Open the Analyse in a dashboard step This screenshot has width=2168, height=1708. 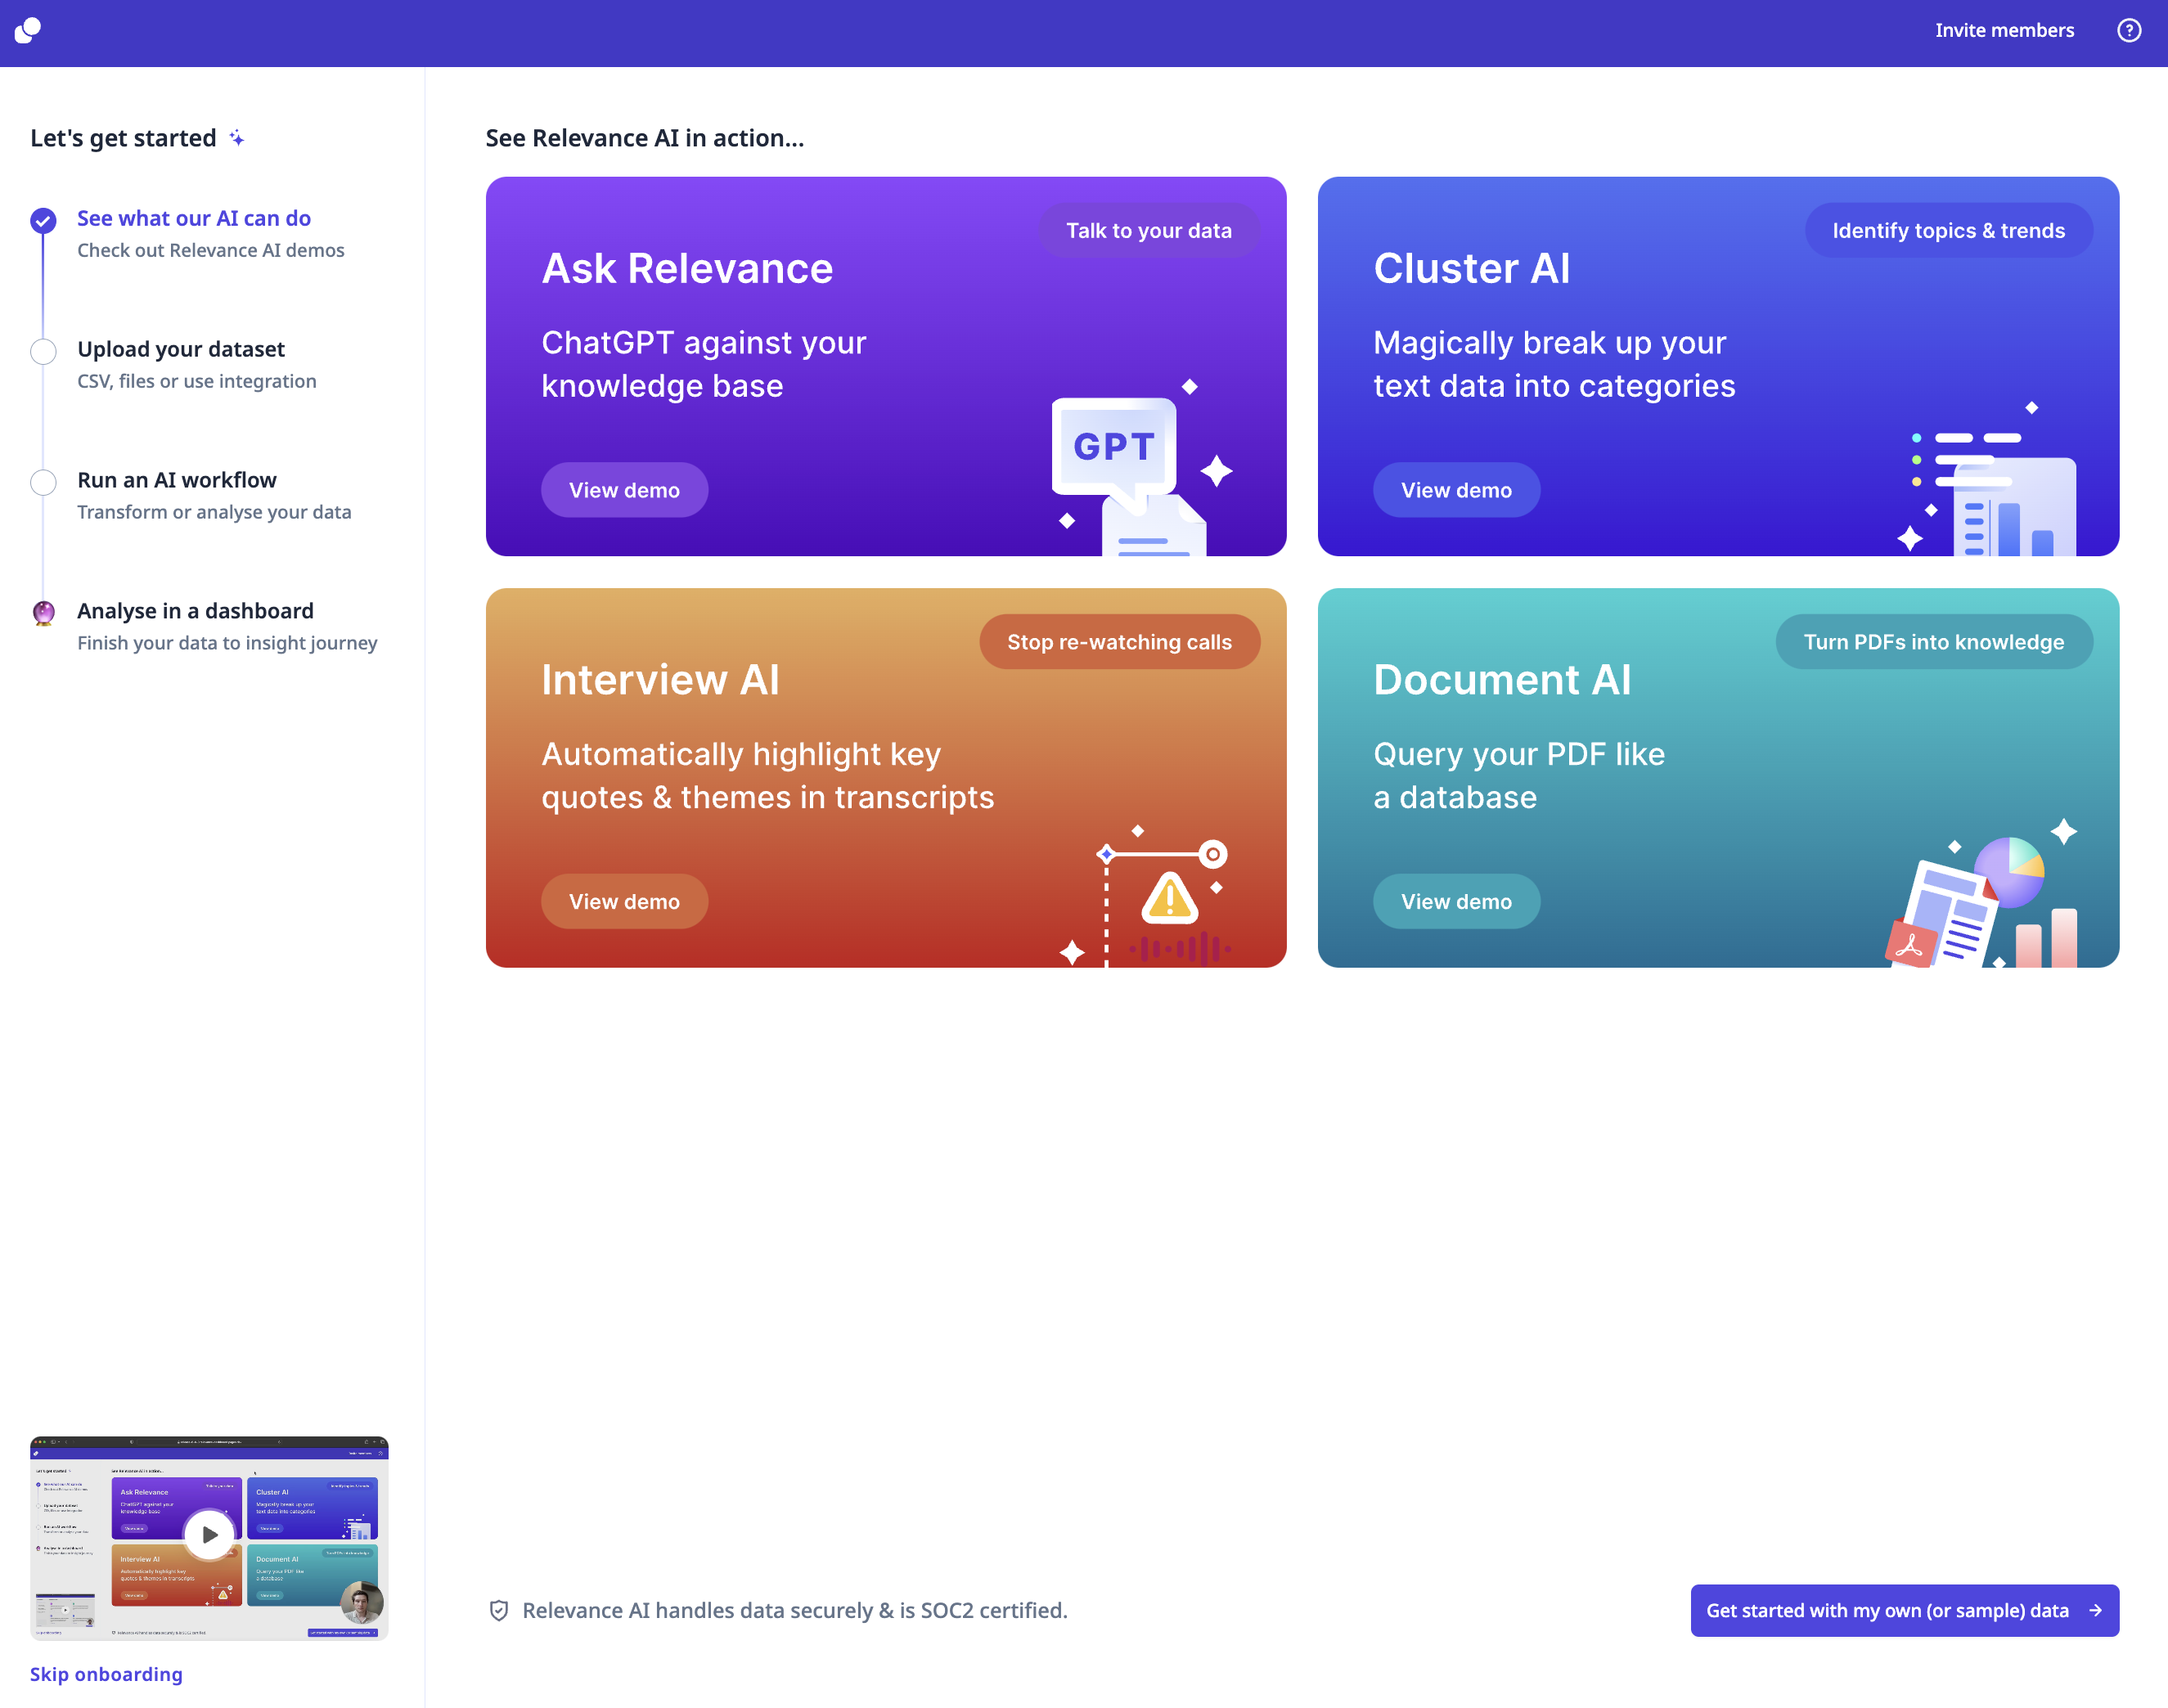(x=195, y=611)
